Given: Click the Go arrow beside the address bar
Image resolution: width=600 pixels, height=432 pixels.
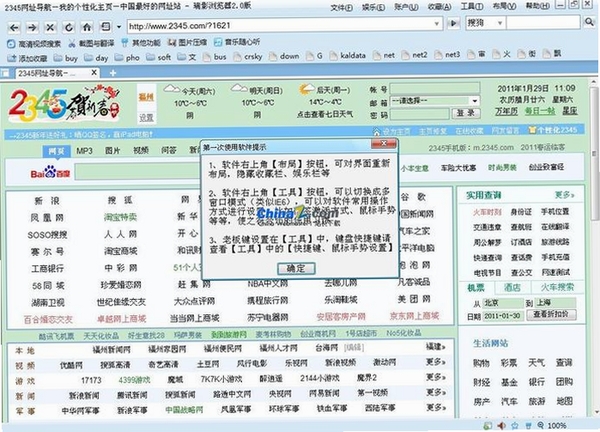Looking at the screenshot, I should click(454, 23).
